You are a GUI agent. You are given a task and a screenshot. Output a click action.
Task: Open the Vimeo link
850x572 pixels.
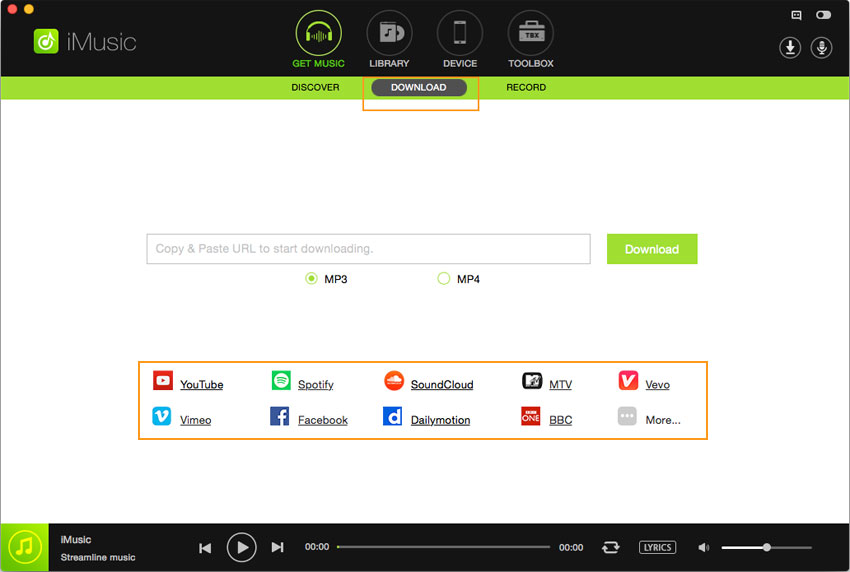pyautogui.click(x=196, y=420)
